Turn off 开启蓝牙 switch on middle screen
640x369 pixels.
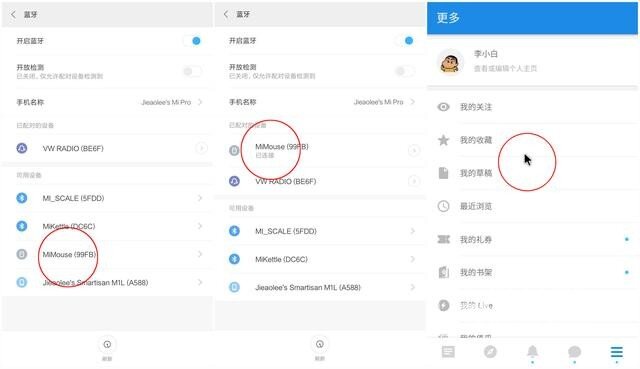pyautogui.click(x=404, y=40)
